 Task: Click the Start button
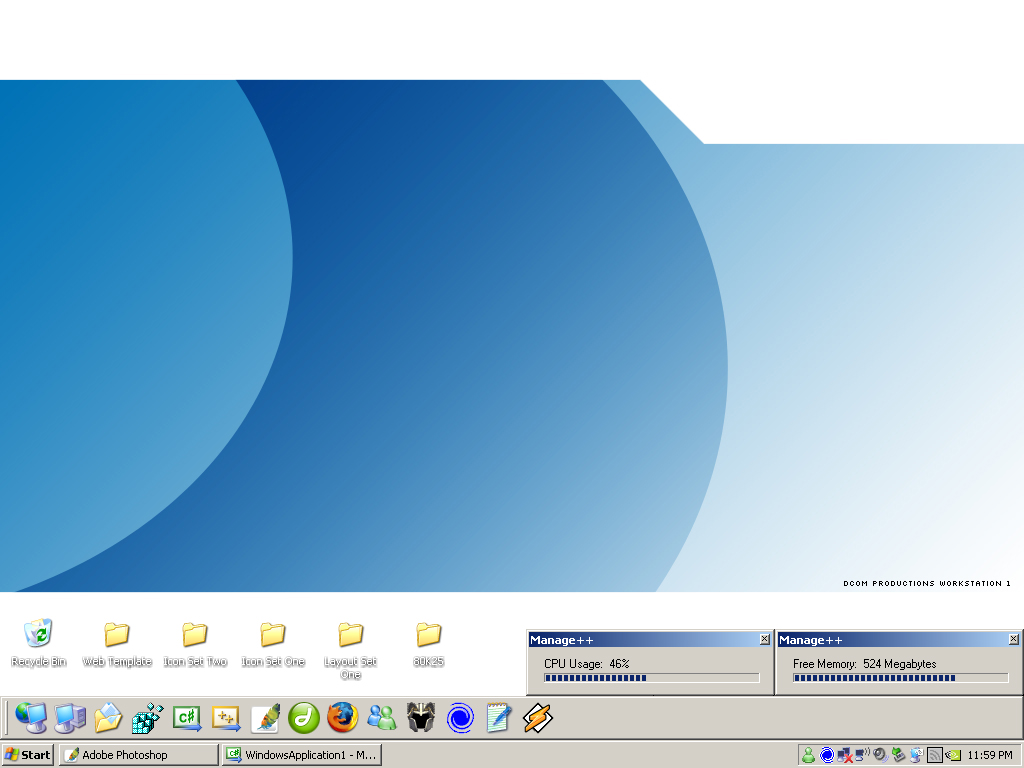[28, 755]
